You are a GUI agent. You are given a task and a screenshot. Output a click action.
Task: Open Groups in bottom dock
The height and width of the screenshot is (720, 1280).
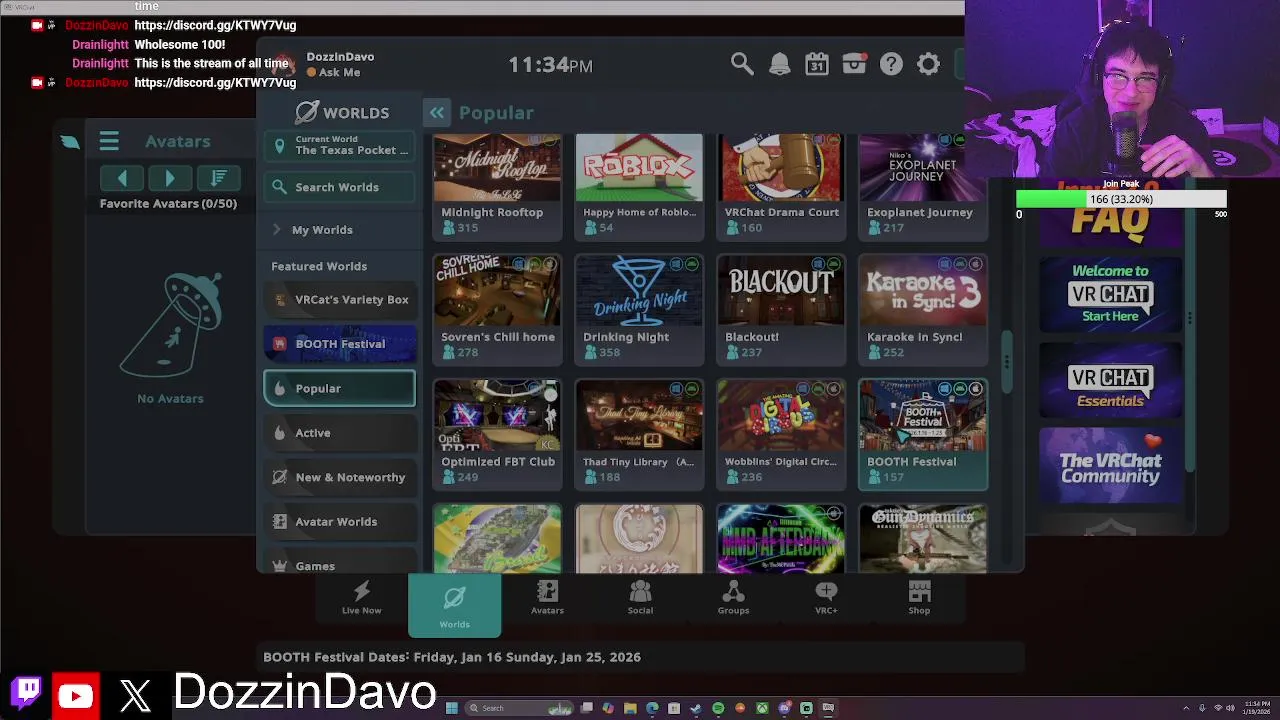733,598
